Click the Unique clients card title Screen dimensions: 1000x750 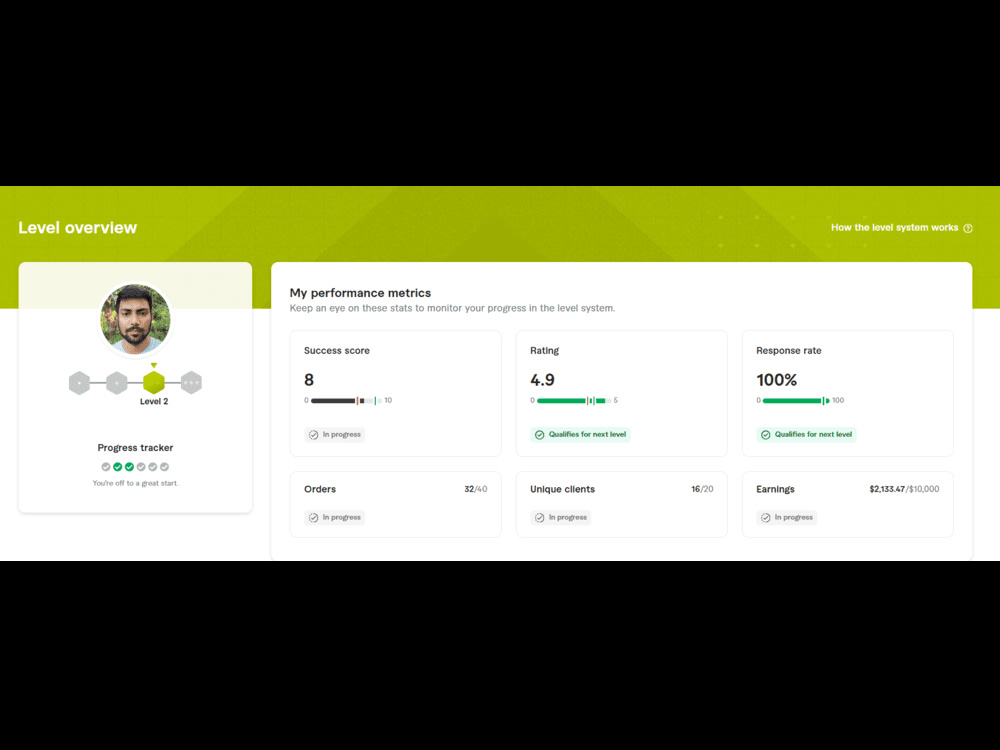562,489
